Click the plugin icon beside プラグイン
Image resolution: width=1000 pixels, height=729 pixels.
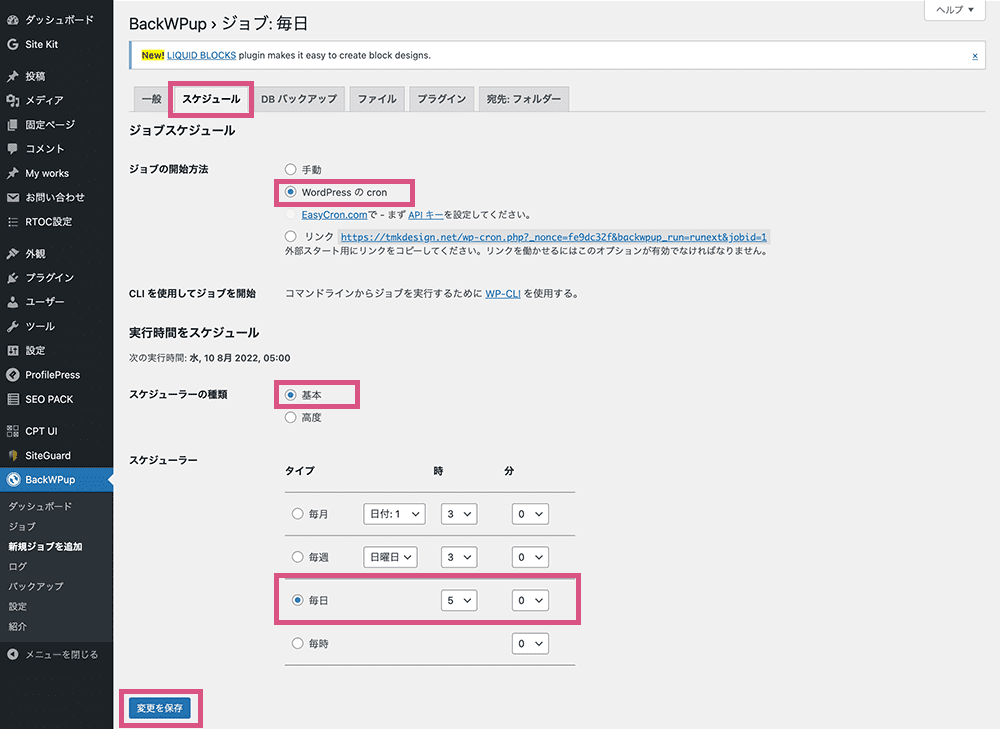pos(12,278)
